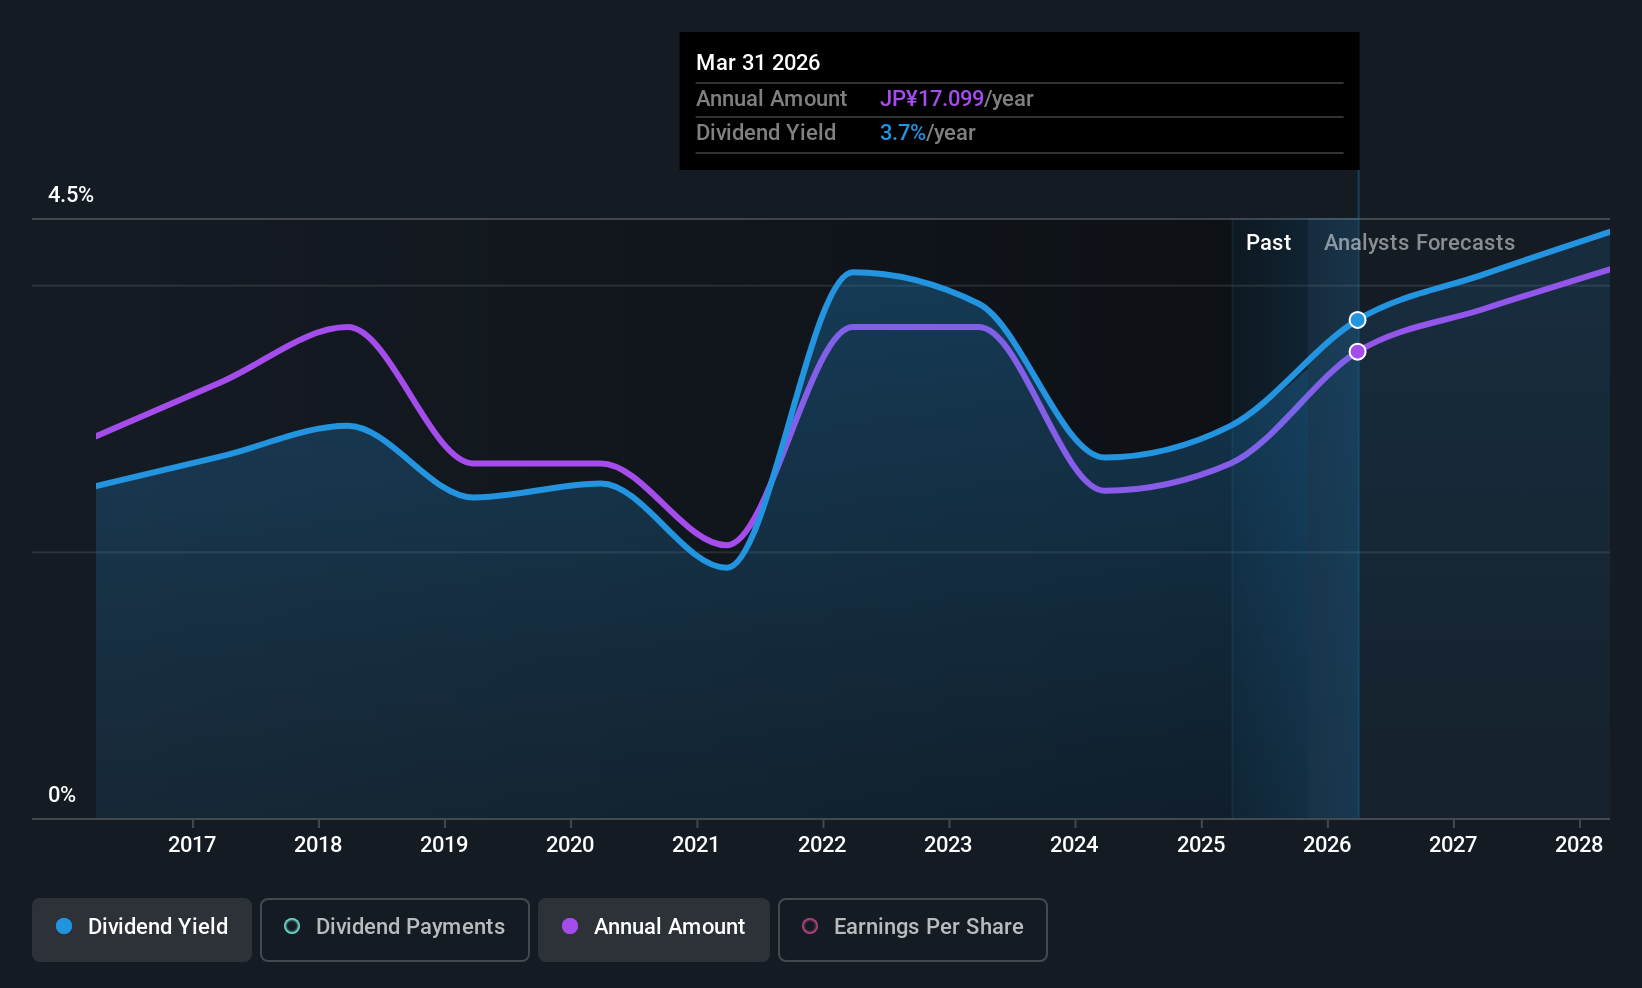
Task: Click the JP¥17.099/year tooltip value
Action: 956,99
